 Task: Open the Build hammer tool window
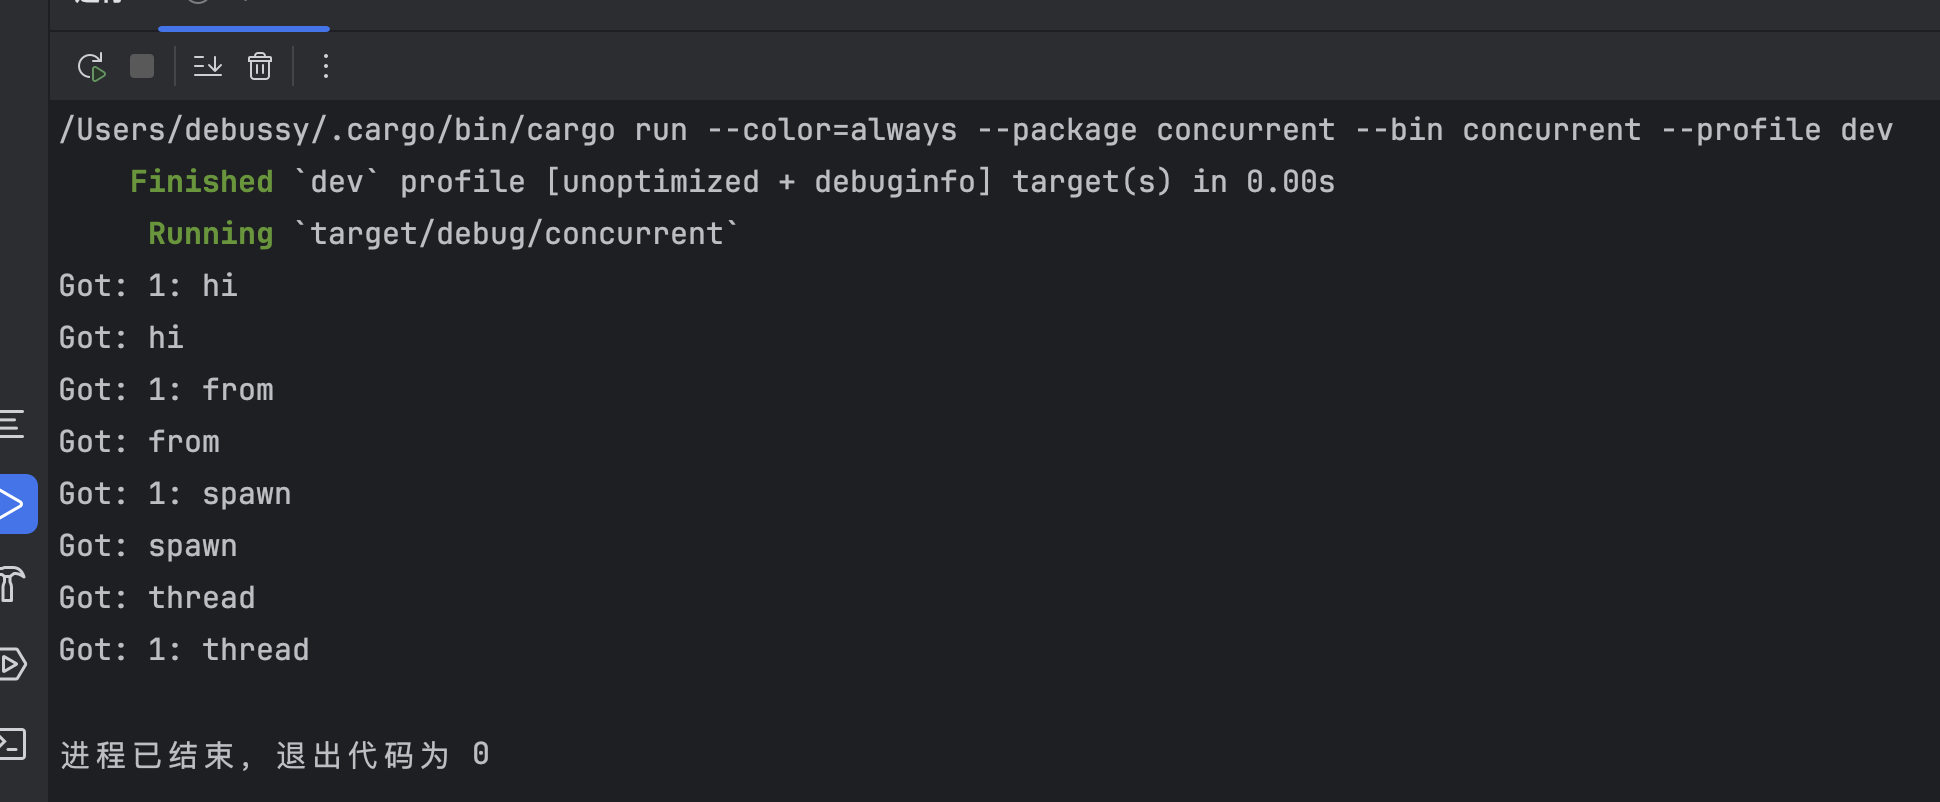12,584
